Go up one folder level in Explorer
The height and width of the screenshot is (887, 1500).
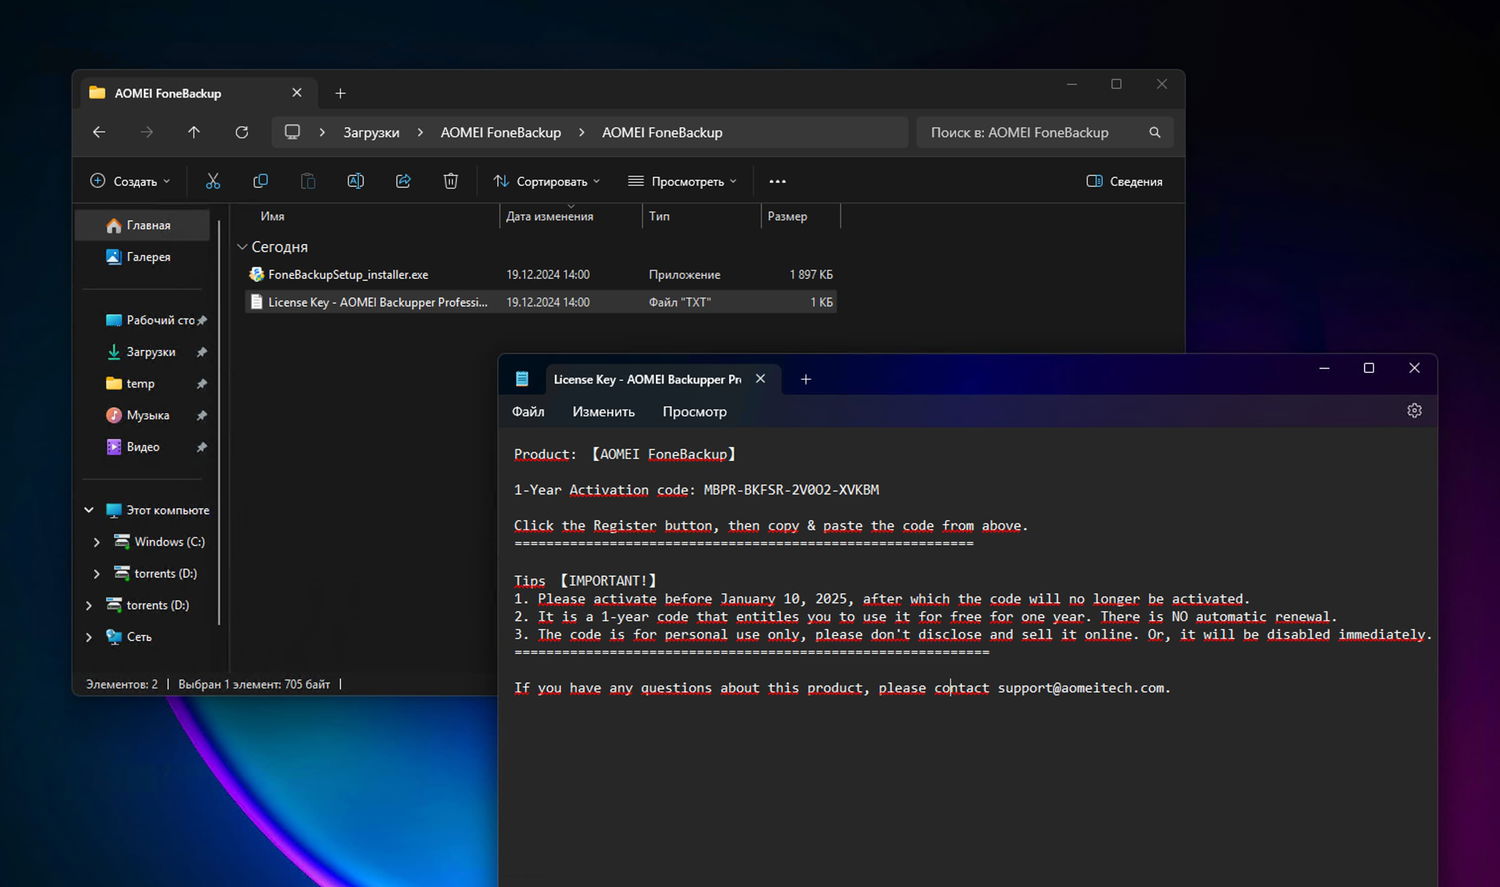[x=194, y=132]
